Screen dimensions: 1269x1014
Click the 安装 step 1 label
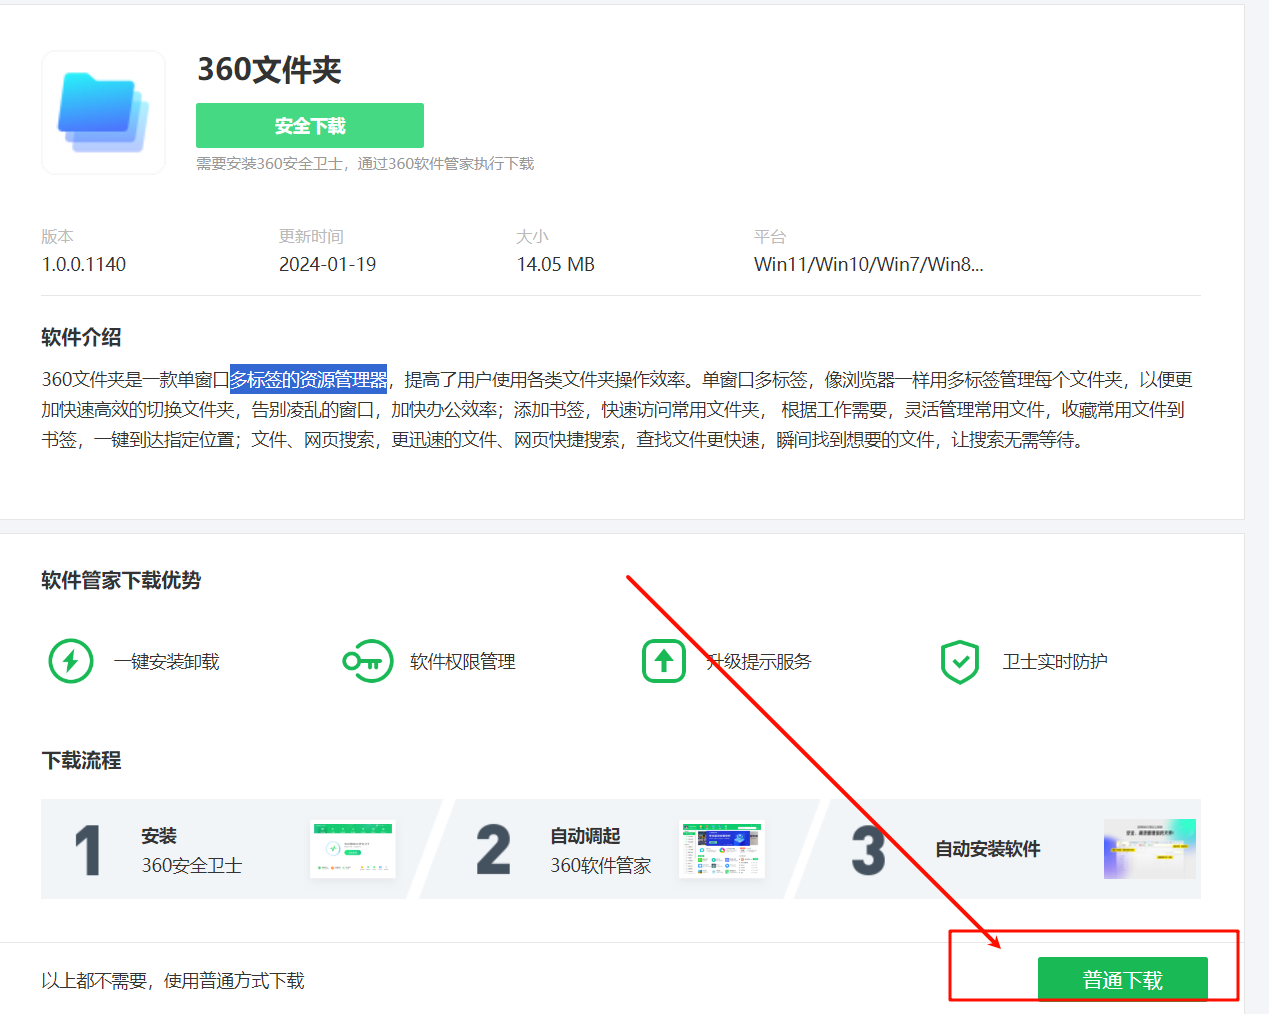(159, 835)
